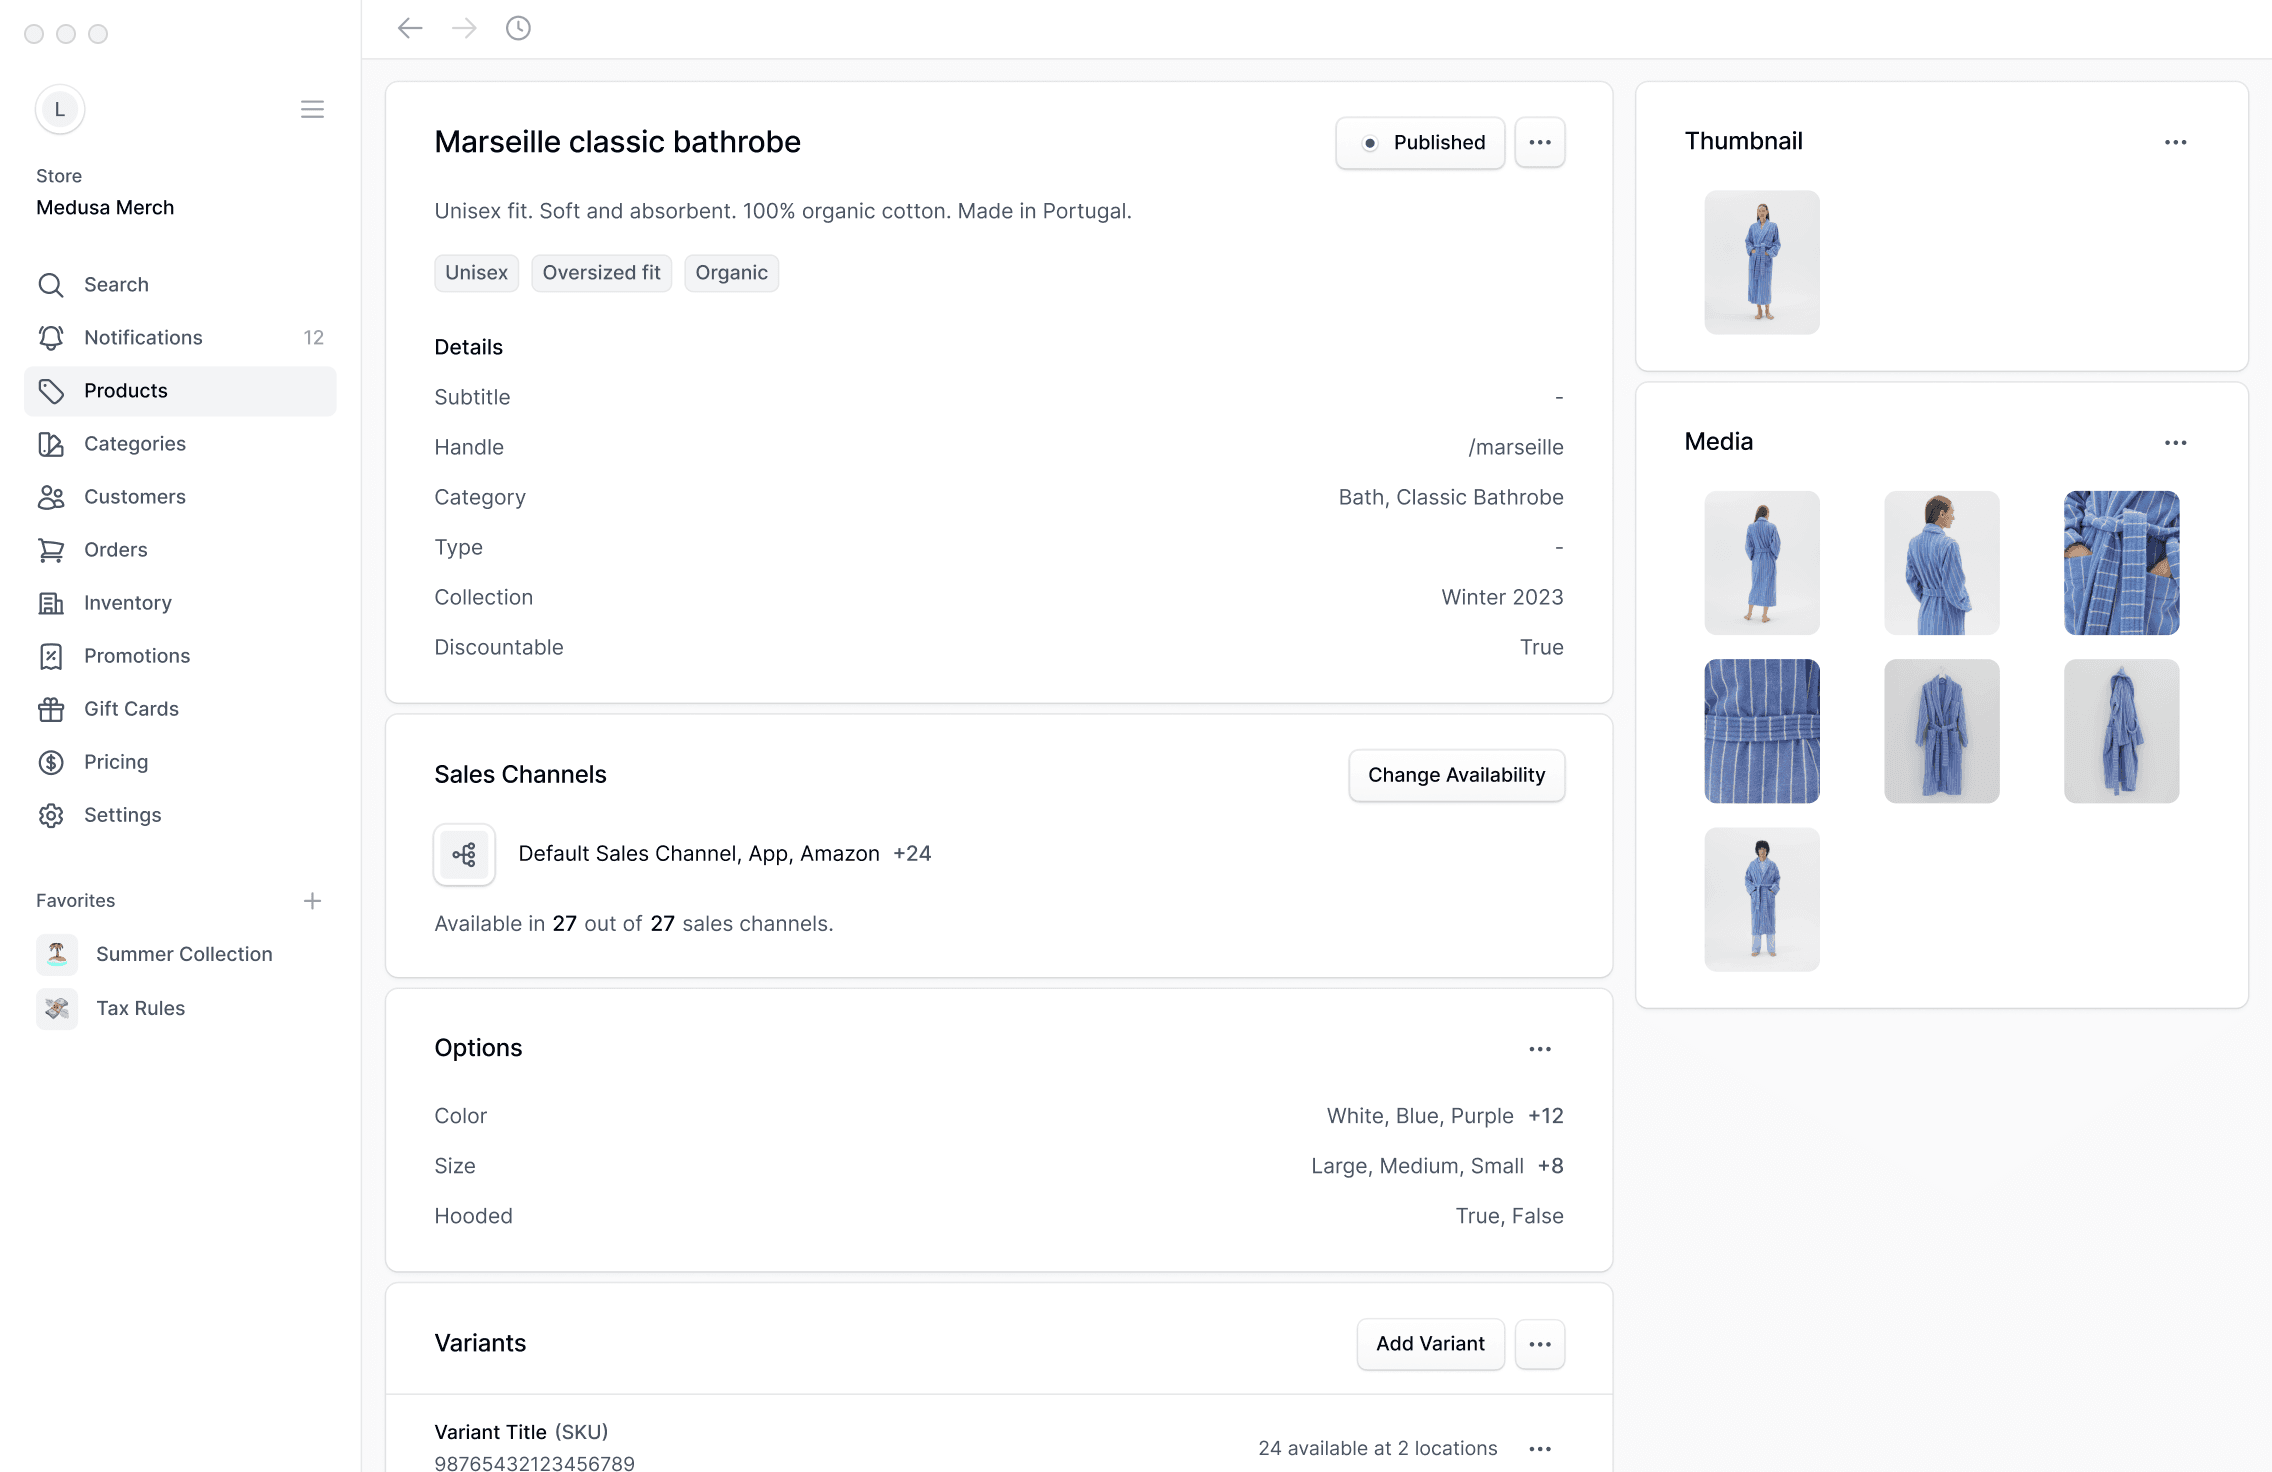Click the Published status toggle
2272x1472 pixels.
point(1419,142)
